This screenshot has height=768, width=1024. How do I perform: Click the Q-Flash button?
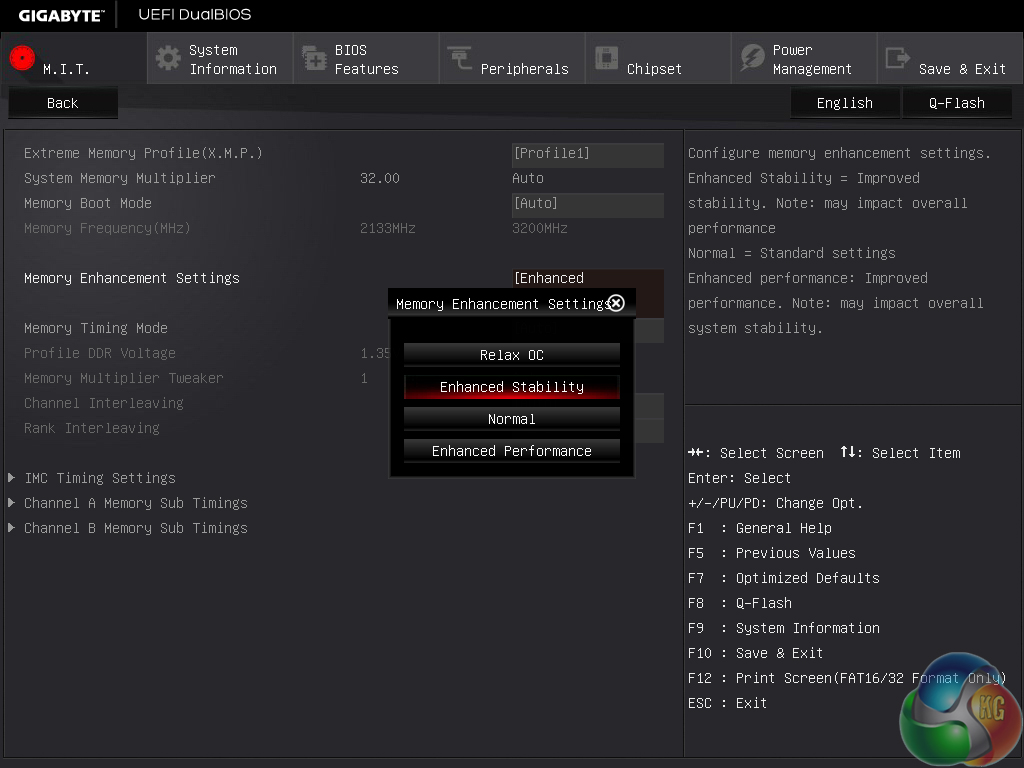(x=956, y=103)
